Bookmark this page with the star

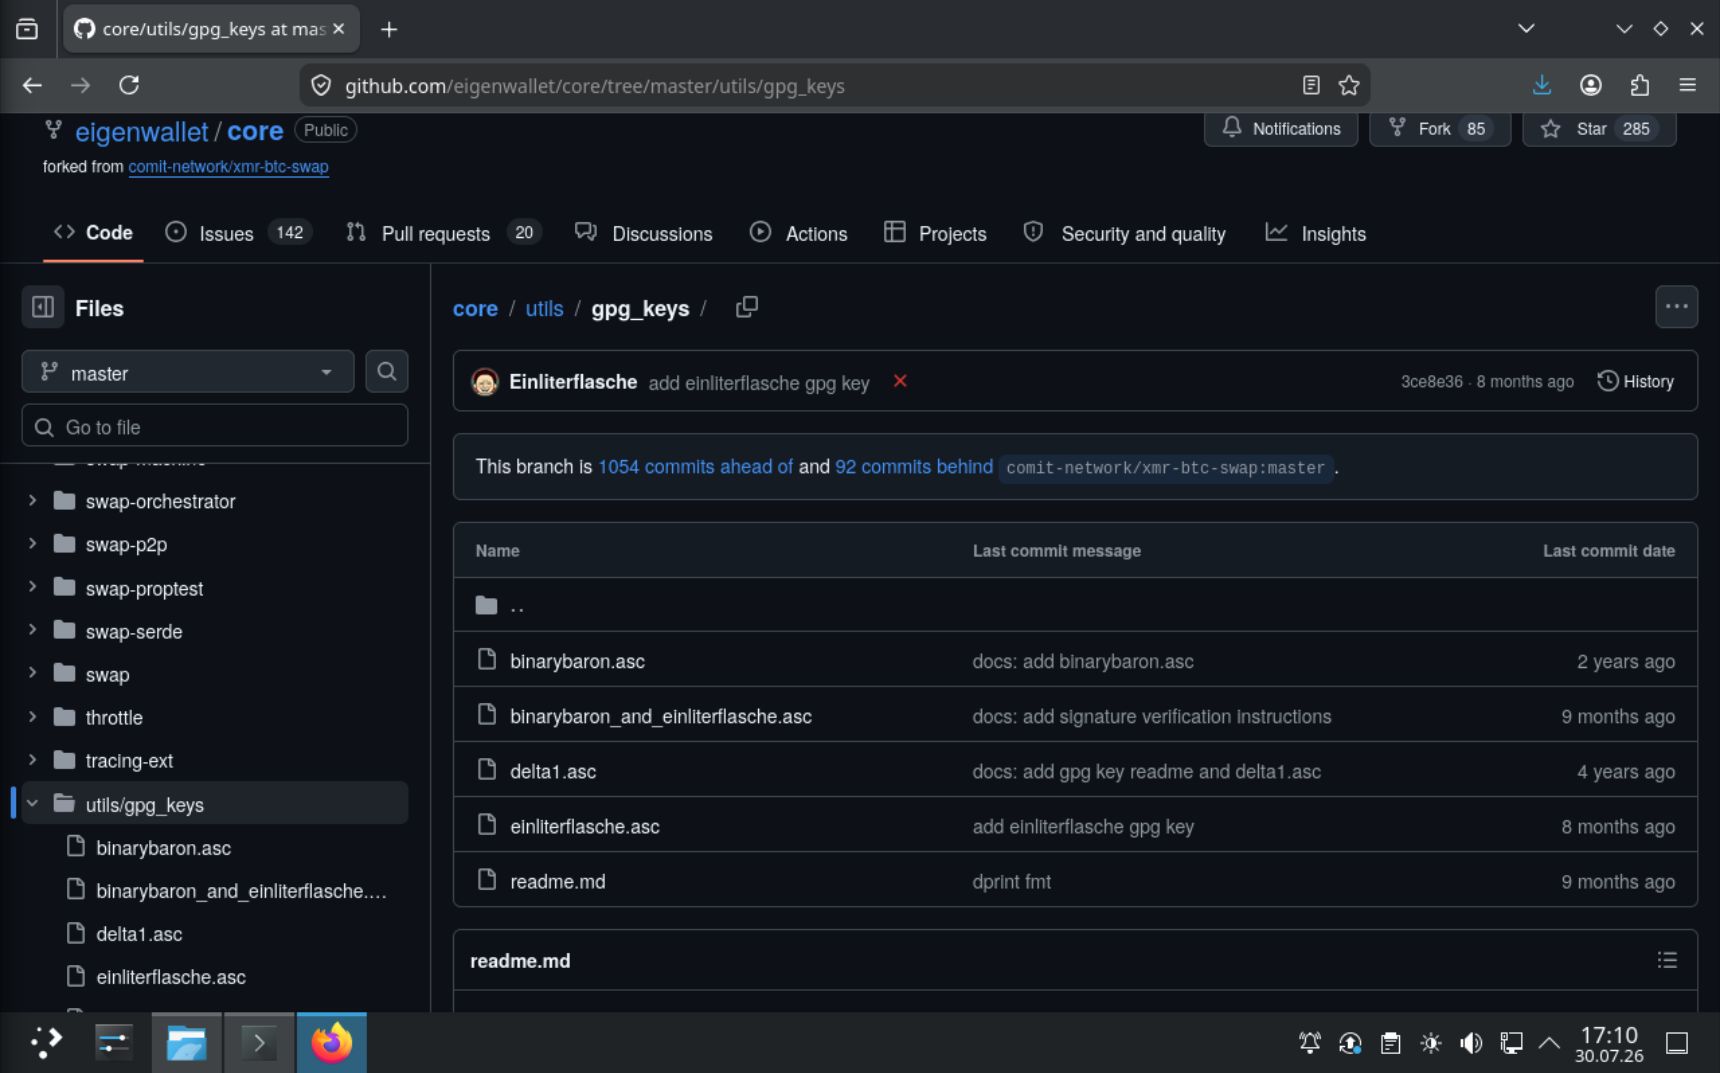(x=1349, y=86)
